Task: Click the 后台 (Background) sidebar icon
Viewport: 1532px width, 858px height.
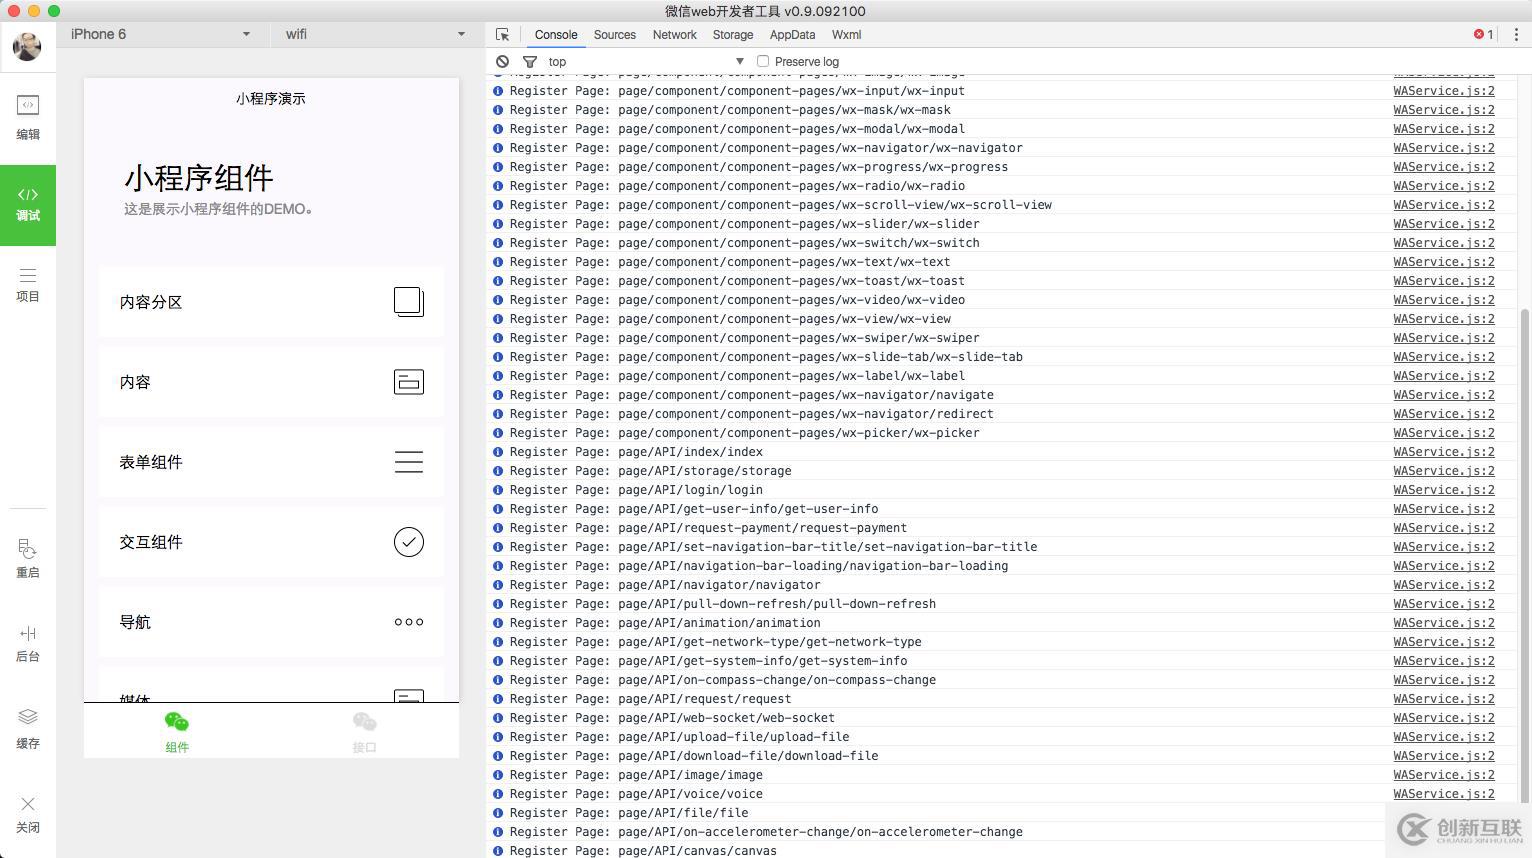Action: click(28, 643)
